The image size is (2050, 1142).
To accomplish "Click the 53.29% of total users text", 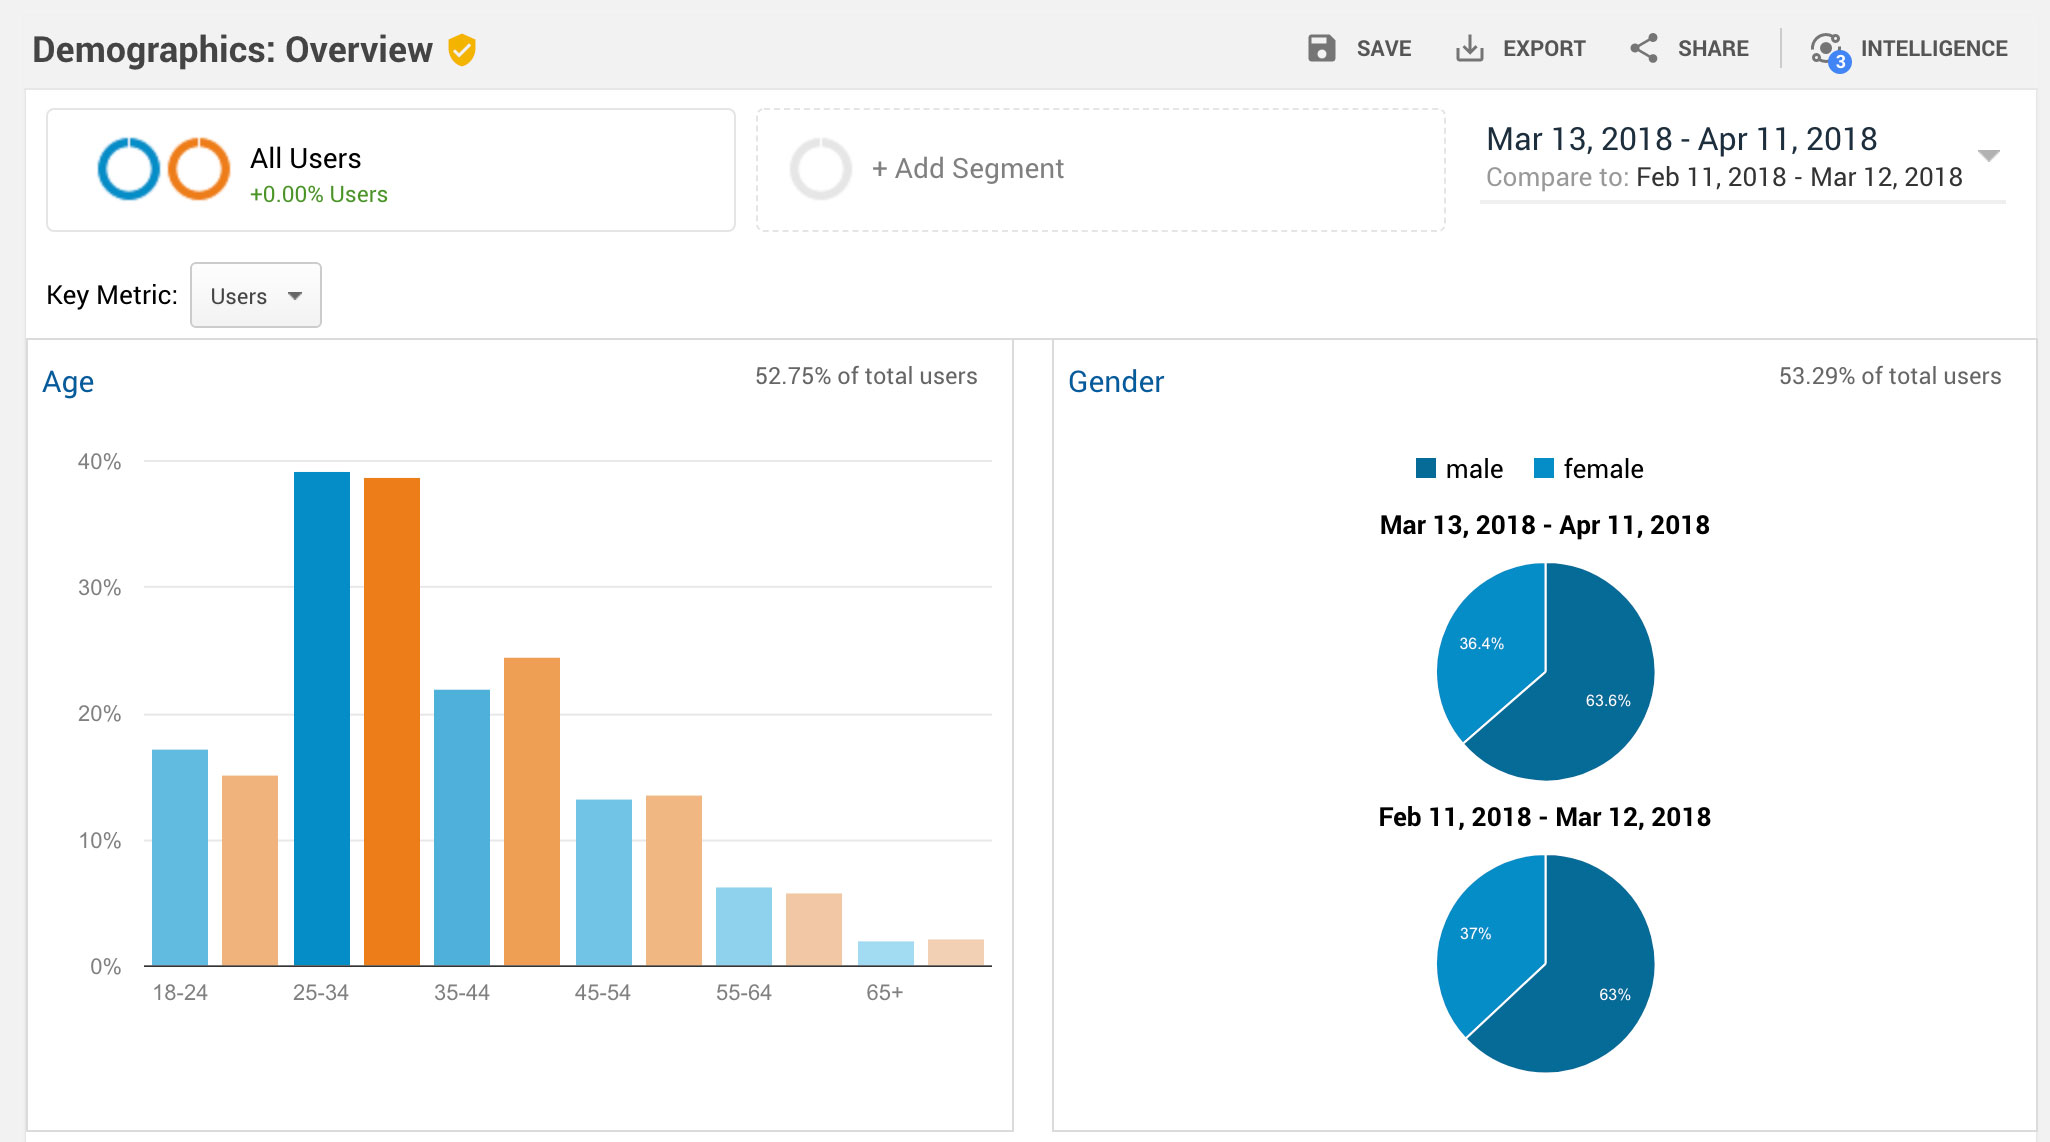I will [1890, 376].
